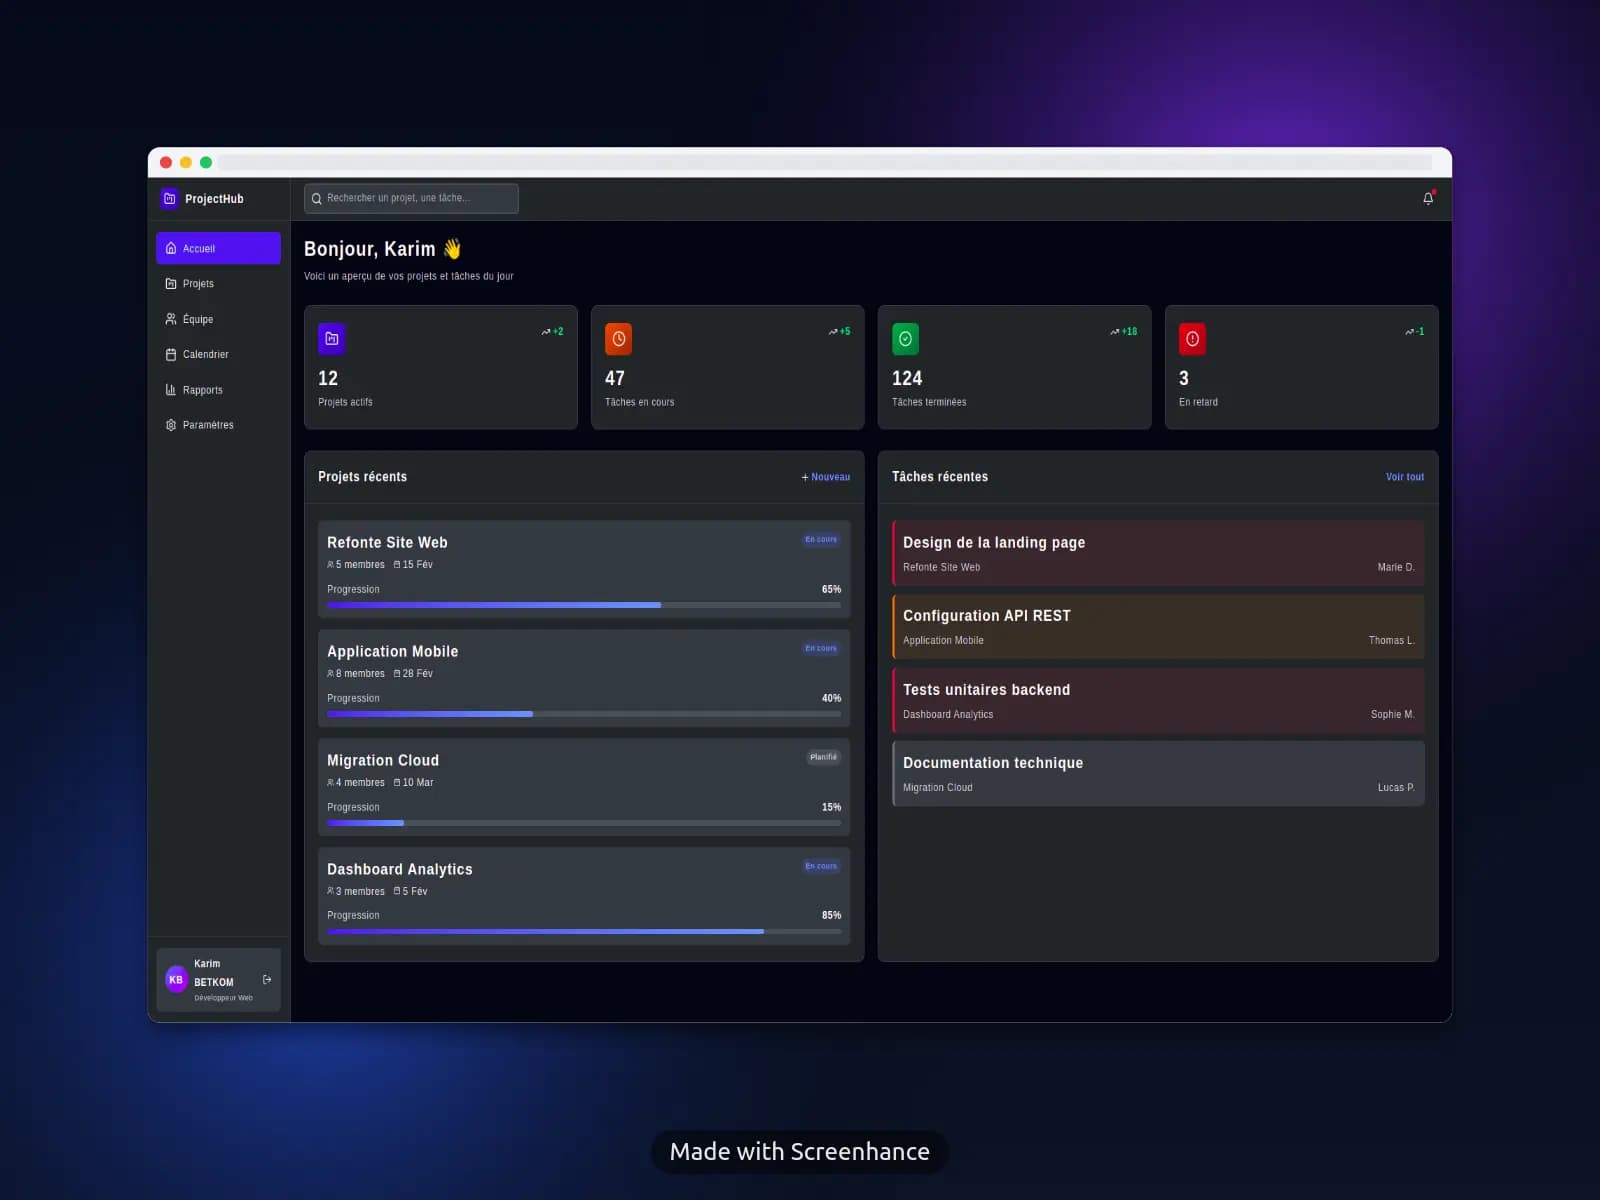
Task: Open the Projets folder icon
Action: click(x=171, y=283)
